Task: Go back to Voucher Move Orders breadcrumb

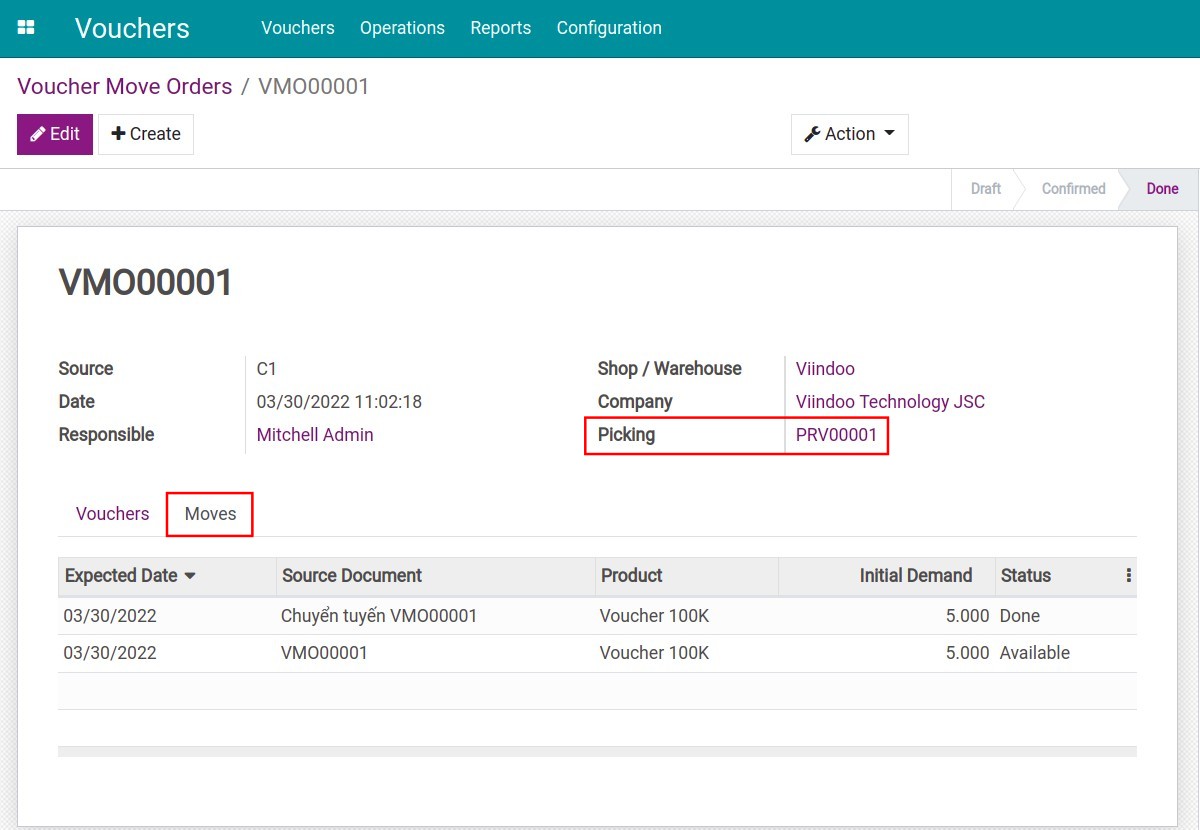Action: [x=125, y=86]
